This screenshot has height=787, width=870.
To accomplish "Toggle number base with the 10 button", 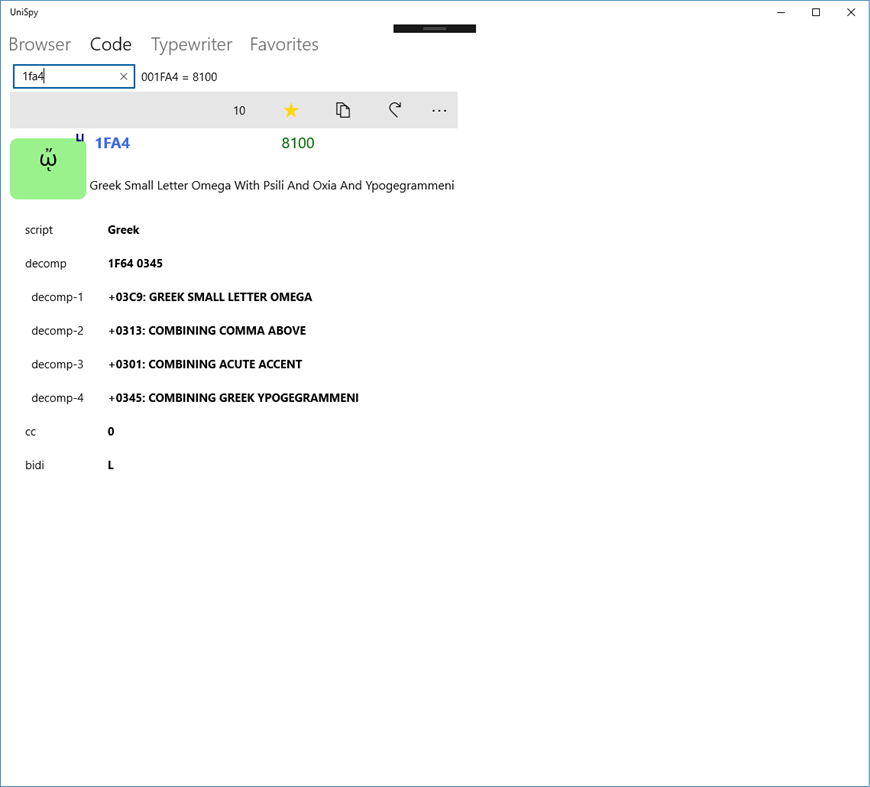I will click(239, 110).
